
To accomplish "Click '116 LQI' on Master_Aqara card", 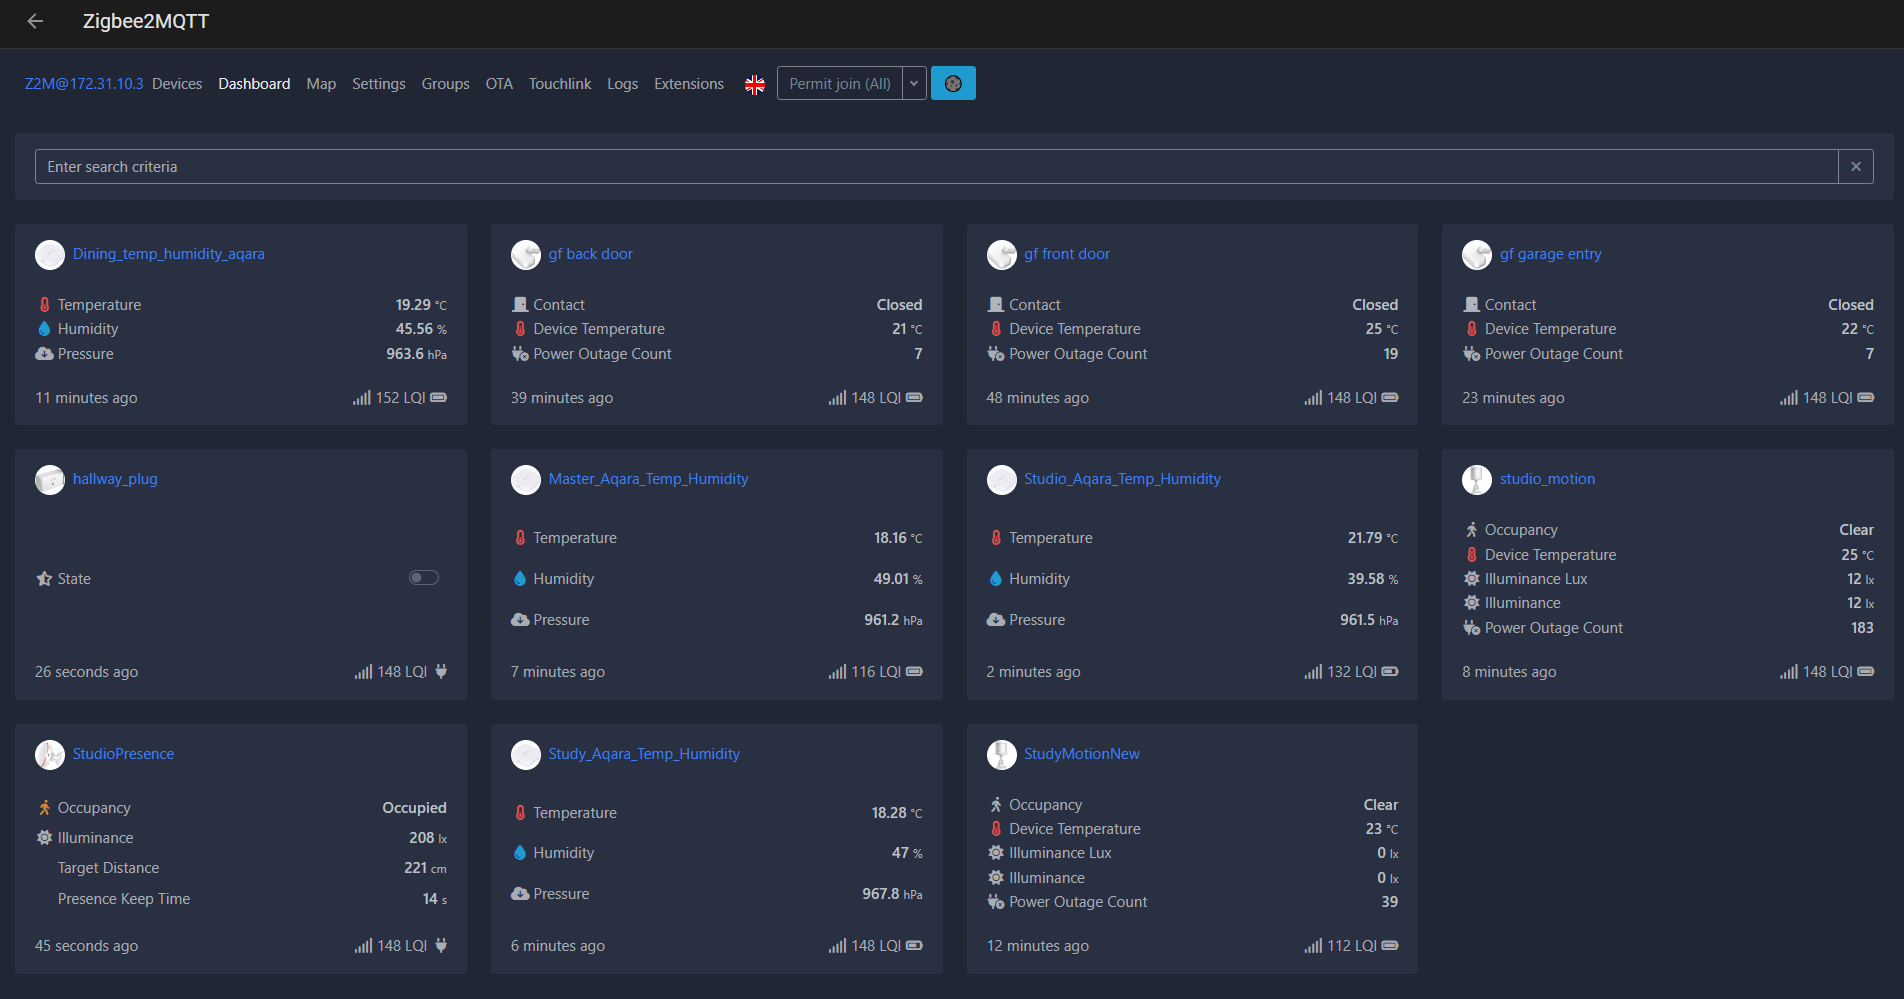I will (876, 672).
